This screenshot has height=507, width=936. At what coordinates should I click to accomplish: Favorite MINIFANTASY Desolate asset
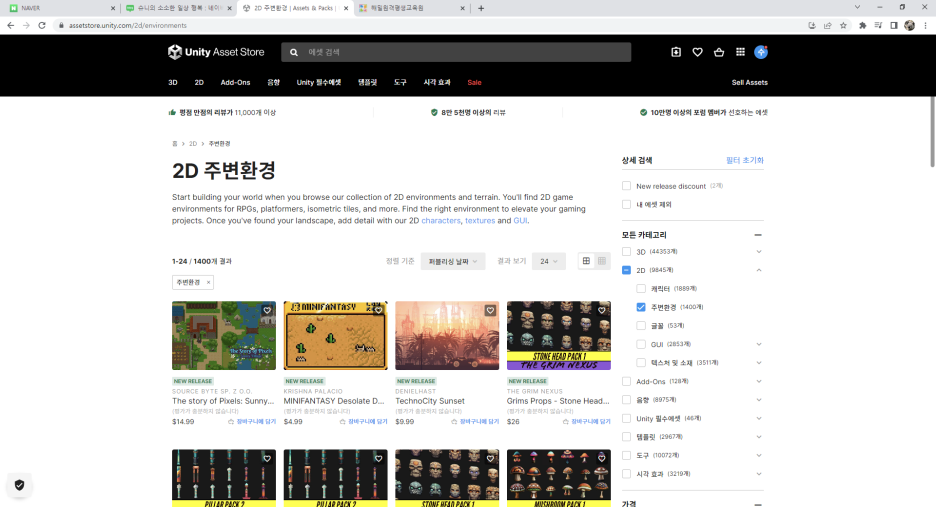click(378, 310)
